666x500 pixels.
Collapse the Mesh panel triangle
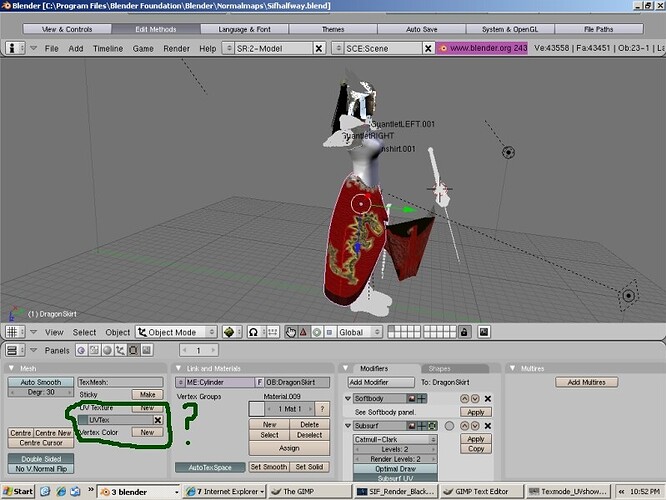[x=11, y=368]
